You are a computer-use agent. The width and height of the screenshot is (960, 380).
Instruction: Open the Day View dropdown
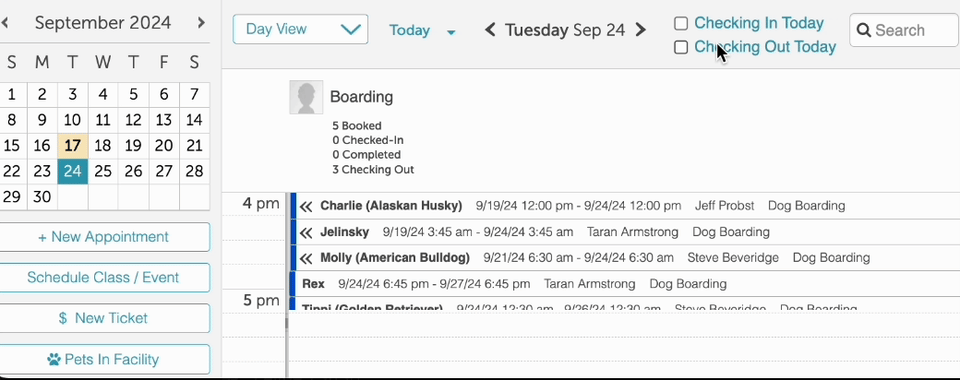coord(301,29)
